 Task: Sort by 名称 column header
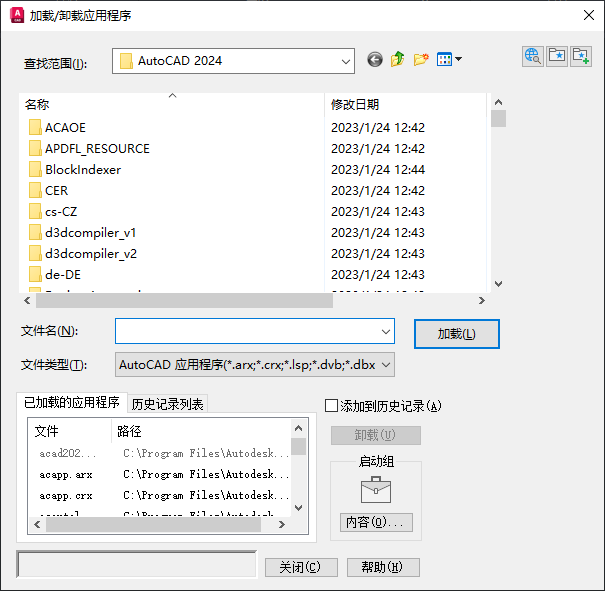(x=171, y=105)
